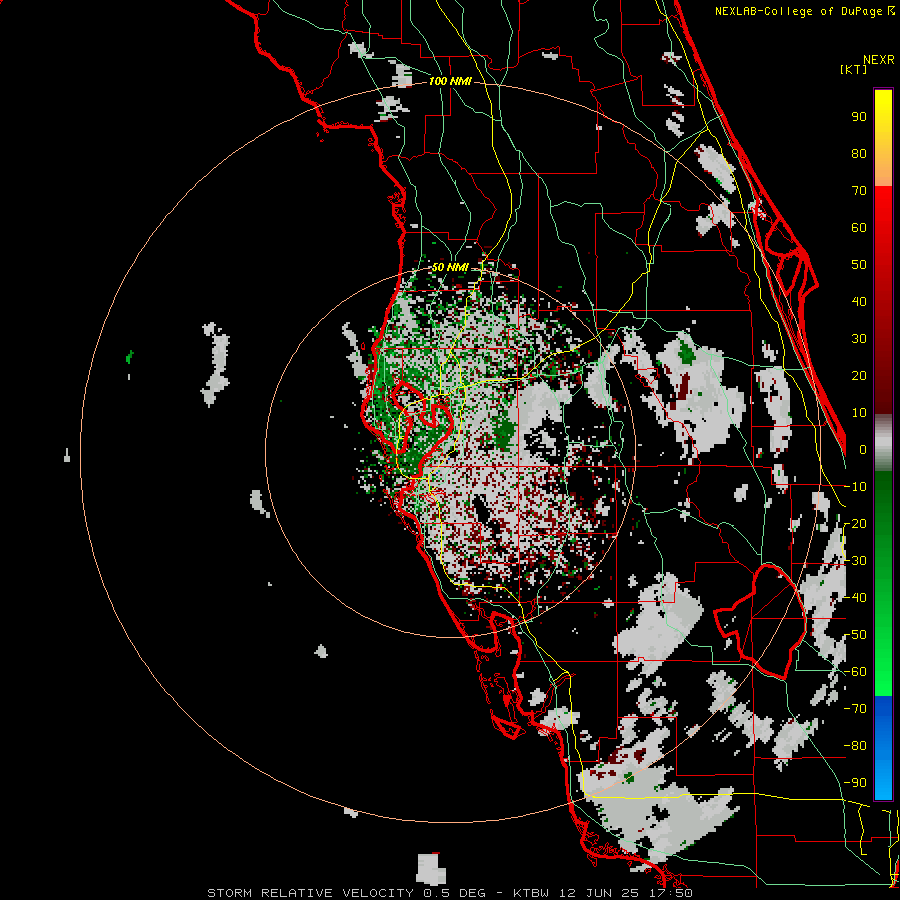Click the positive 50 knot scale label
Viewport: 900px width, 900px height.
[859, 265]
